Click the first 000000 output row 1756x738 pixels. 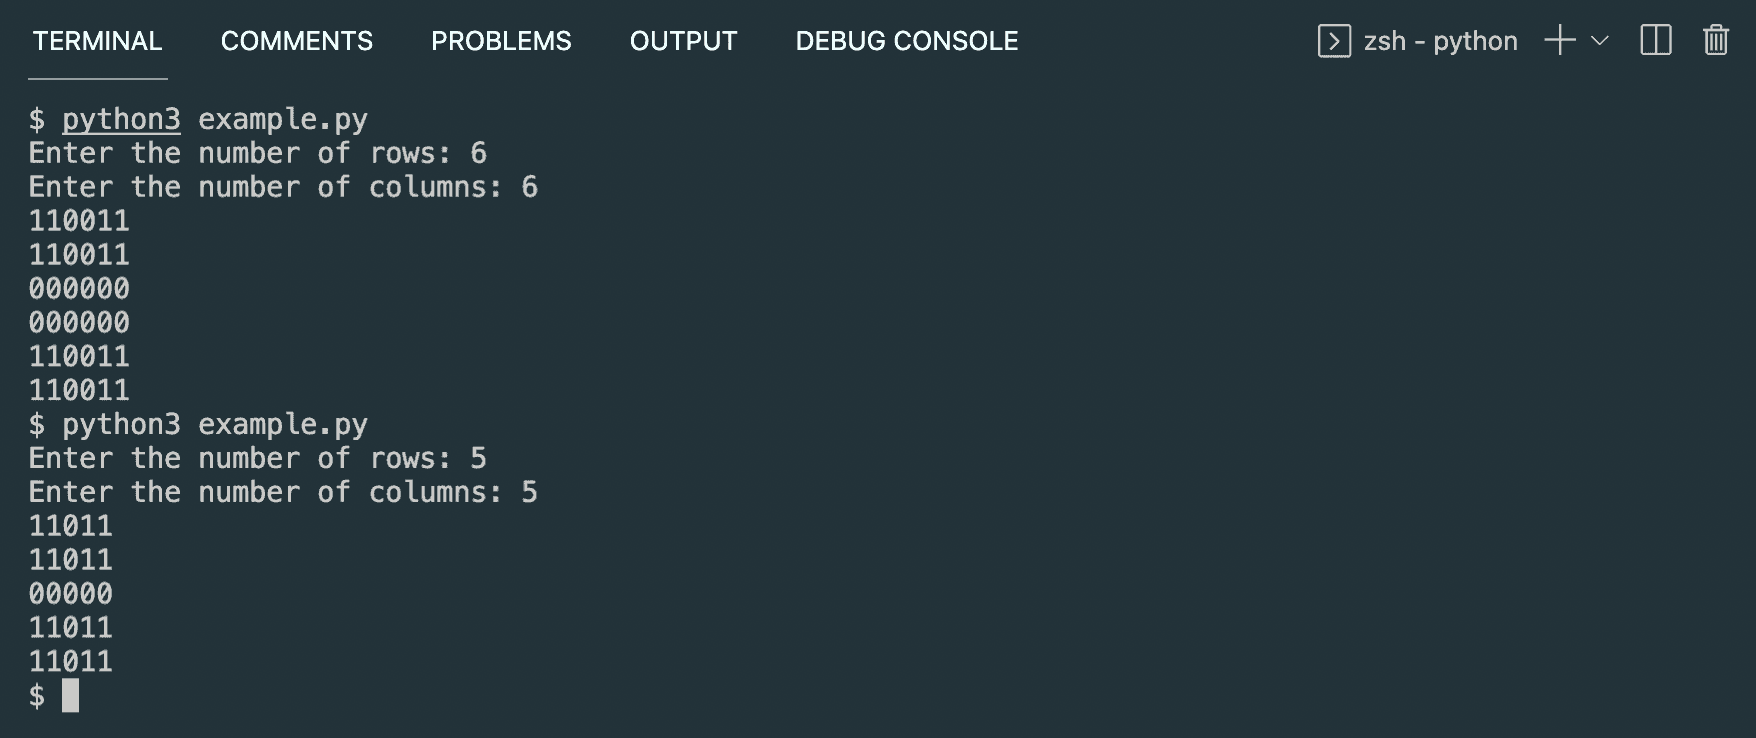pos(79,289)
